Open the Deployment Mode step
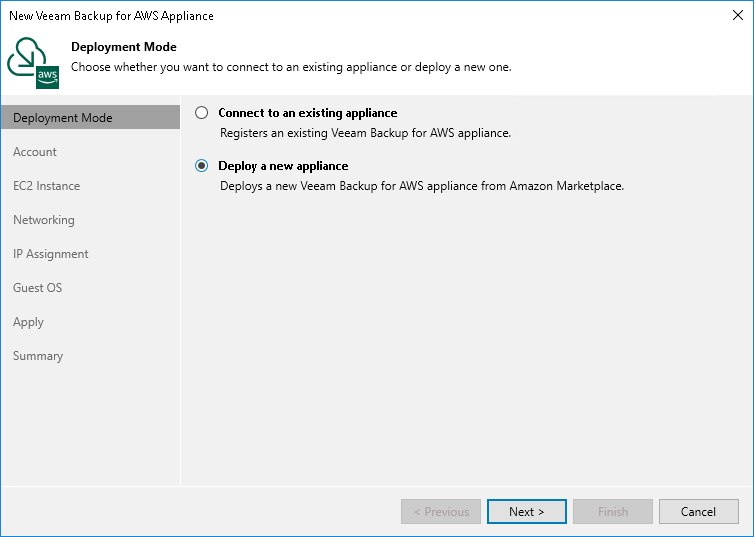 [62, 118]
